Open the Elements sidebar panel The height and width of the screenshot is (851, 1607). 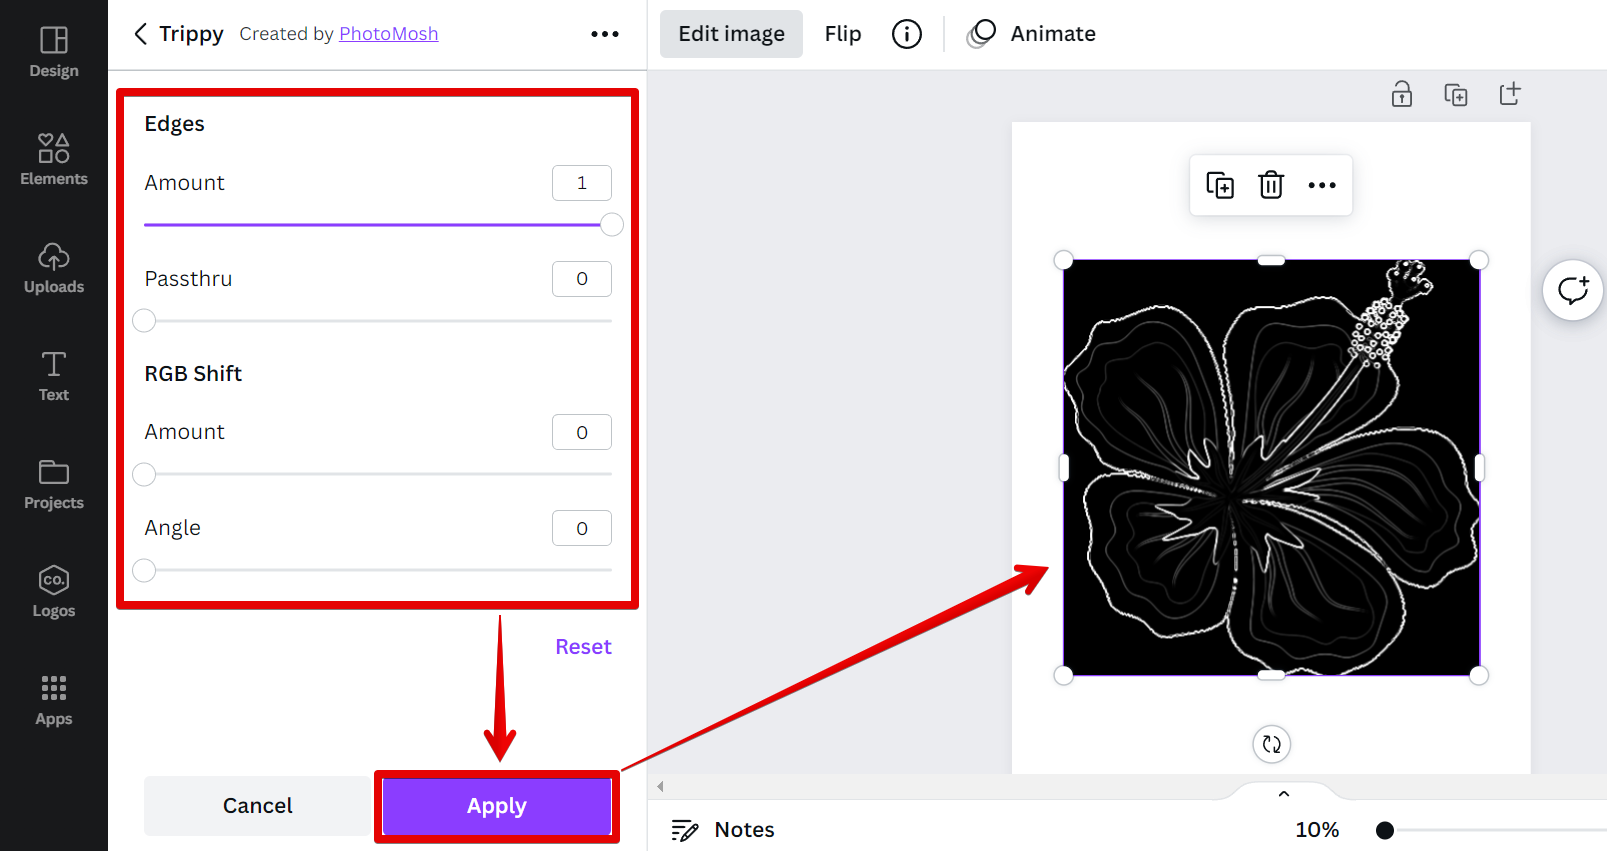54,159
